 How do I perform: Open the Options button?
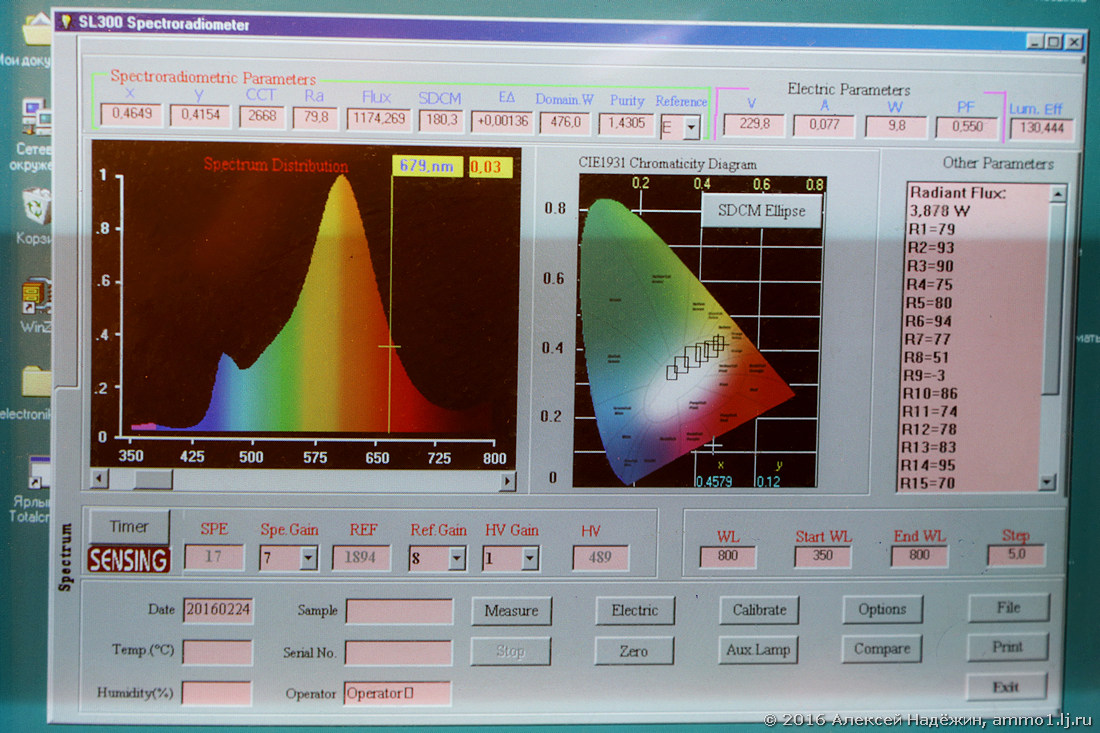(882, 609)
